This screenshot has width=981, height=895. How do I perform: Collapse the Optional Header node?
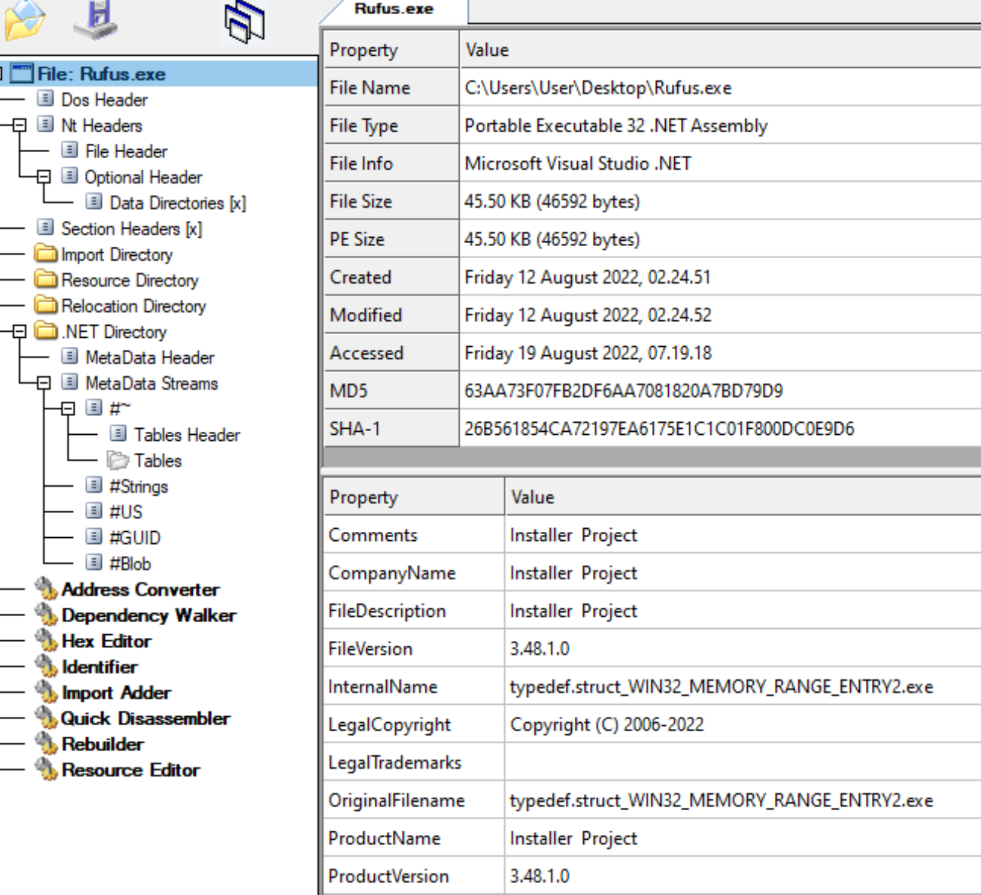point(43,177)
